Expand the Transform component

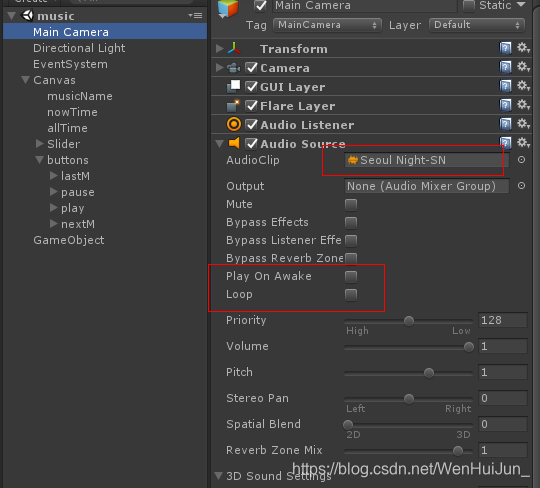pos(219,49)
